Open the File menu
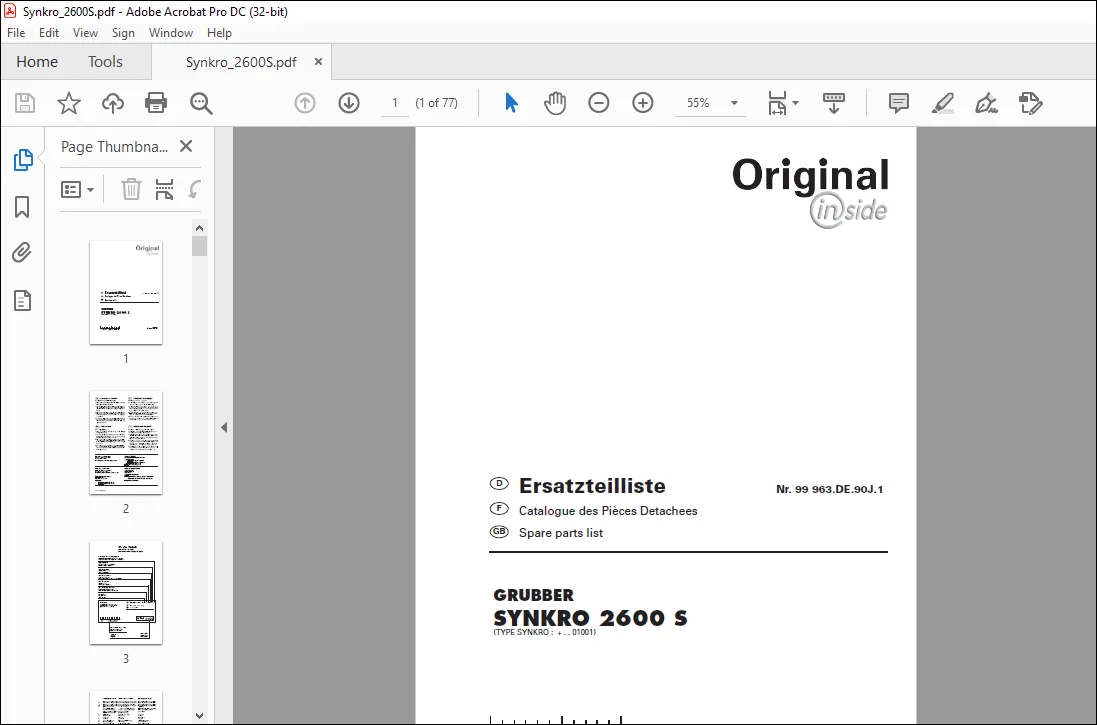The height and width of the screenshot is (725, 1097). [x=16, y=33]
